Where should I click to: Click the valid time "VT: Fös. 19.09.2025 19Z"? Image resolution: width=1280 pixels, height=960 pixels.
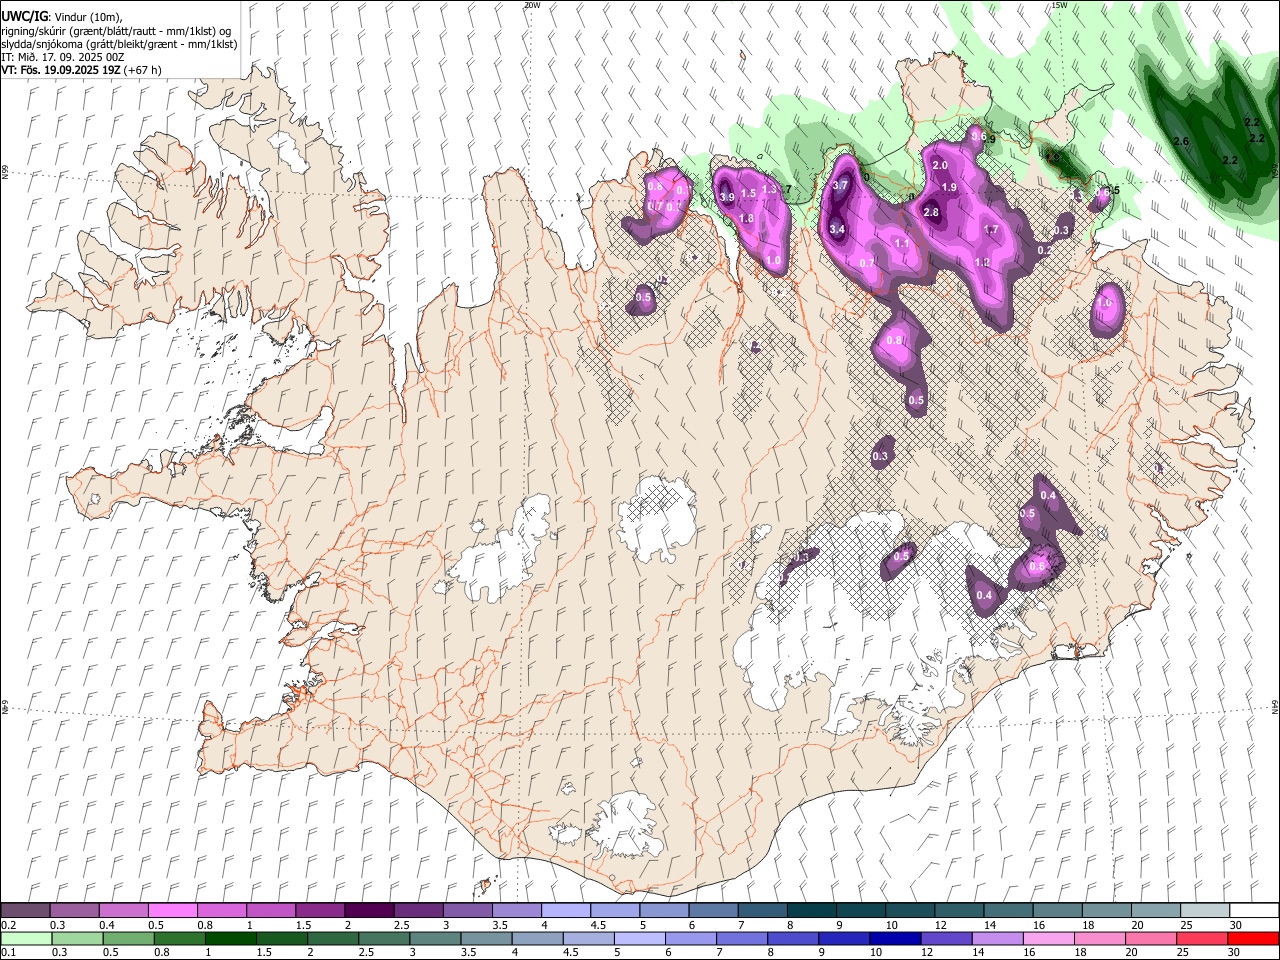point(60,70)
